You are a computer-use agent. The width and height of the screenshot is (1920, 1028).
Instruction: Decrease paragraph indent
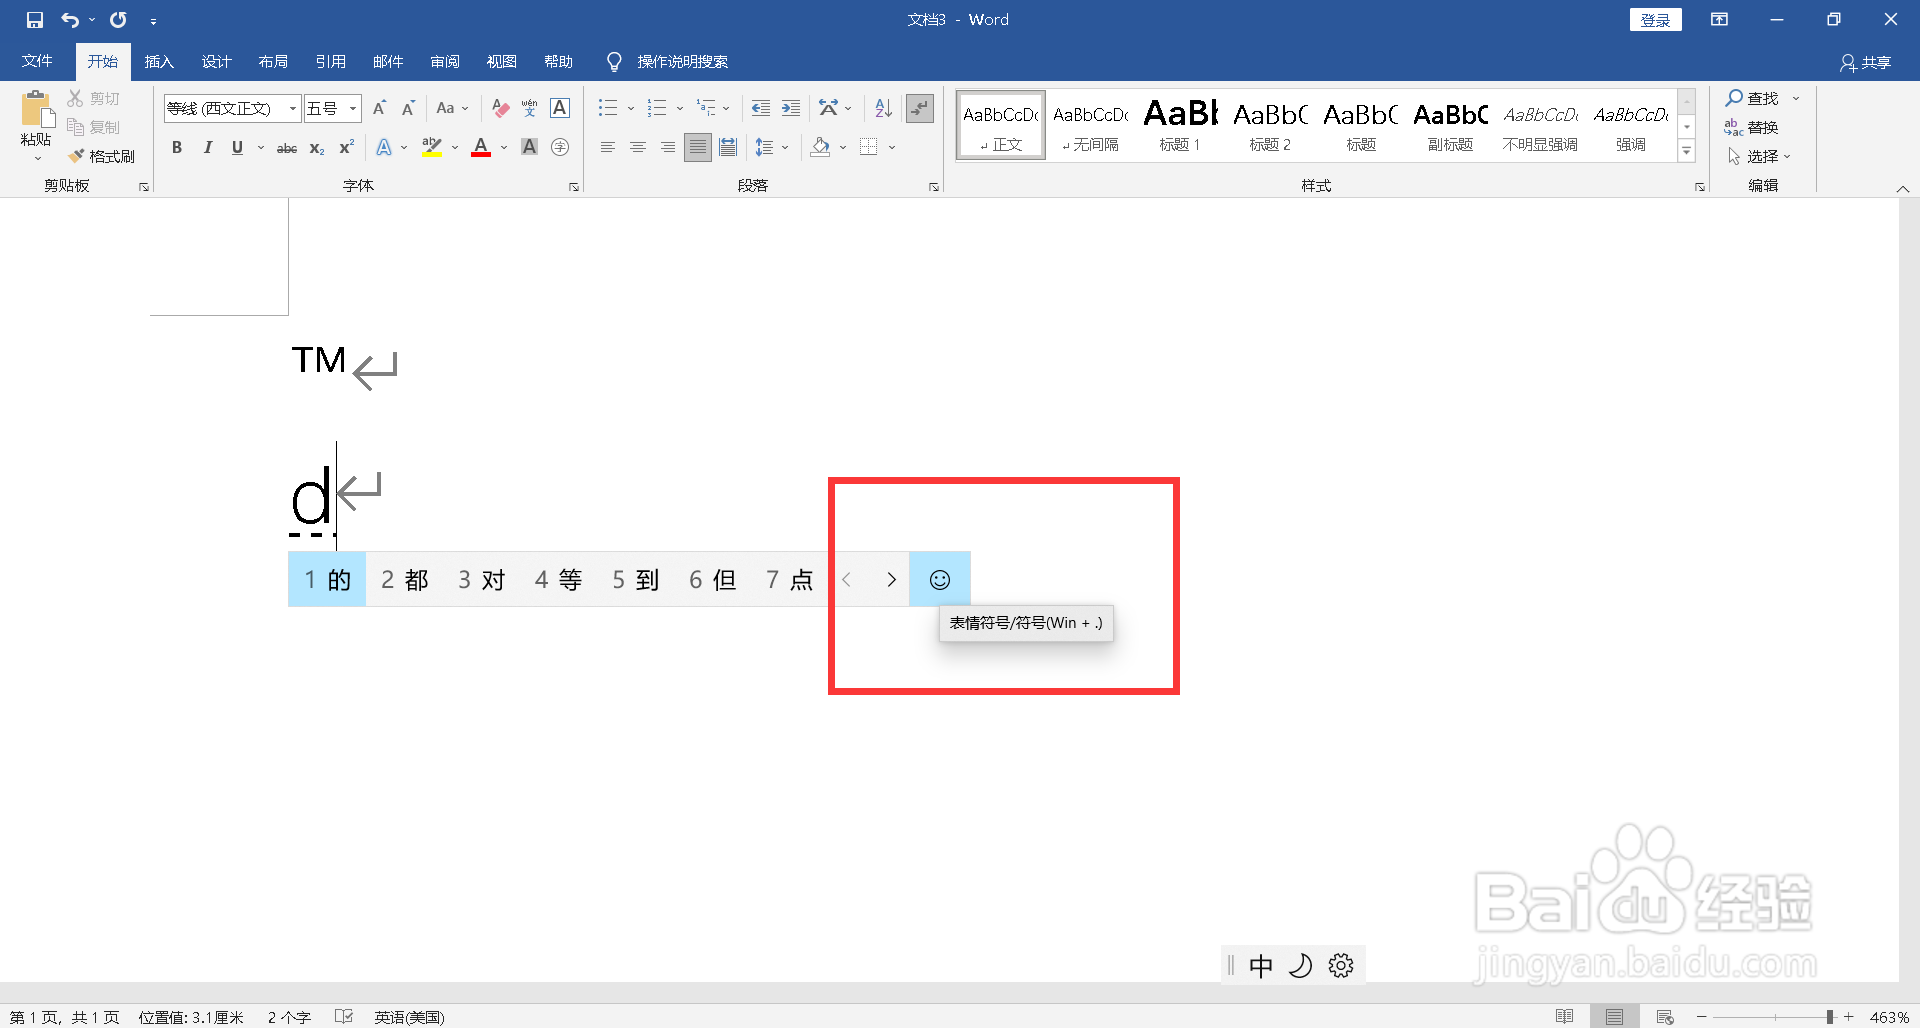point(760,107)
